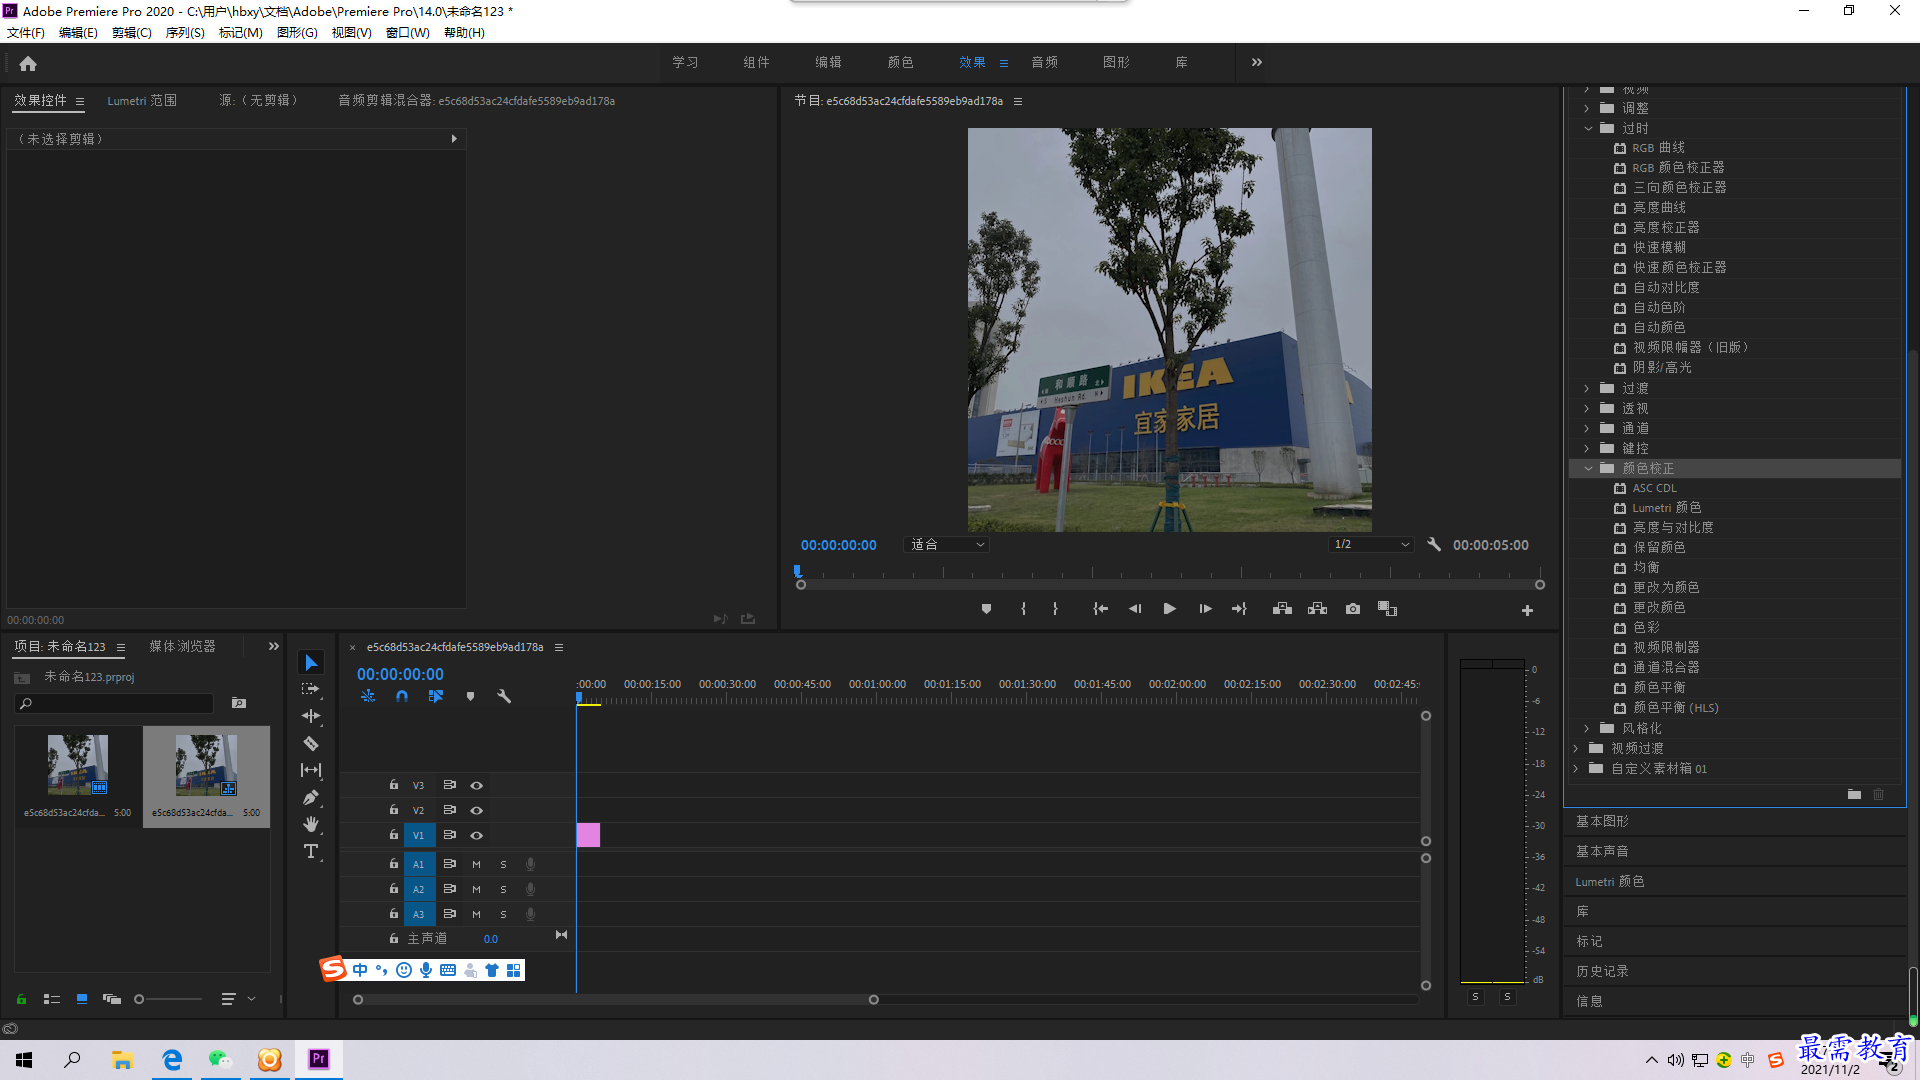Go to In point
Viewport: 1920px width, 1080px height.
coord(1100,609)
